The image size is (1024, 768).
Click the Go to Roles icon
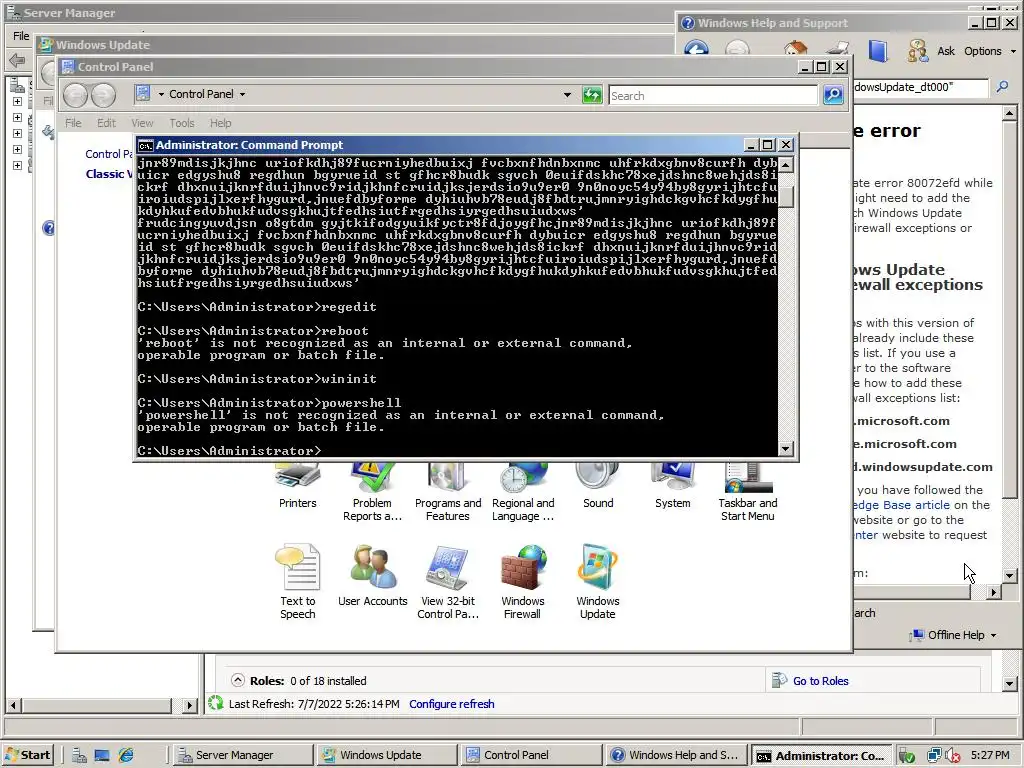click(779, 680)
